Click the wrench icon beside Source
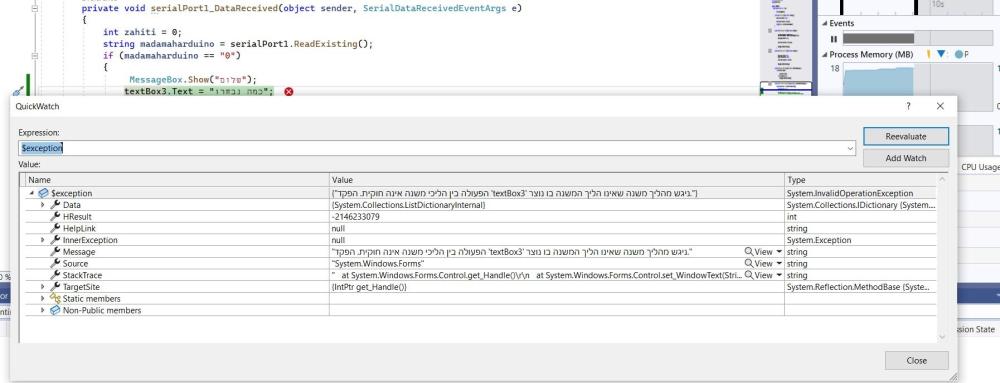 55,263
